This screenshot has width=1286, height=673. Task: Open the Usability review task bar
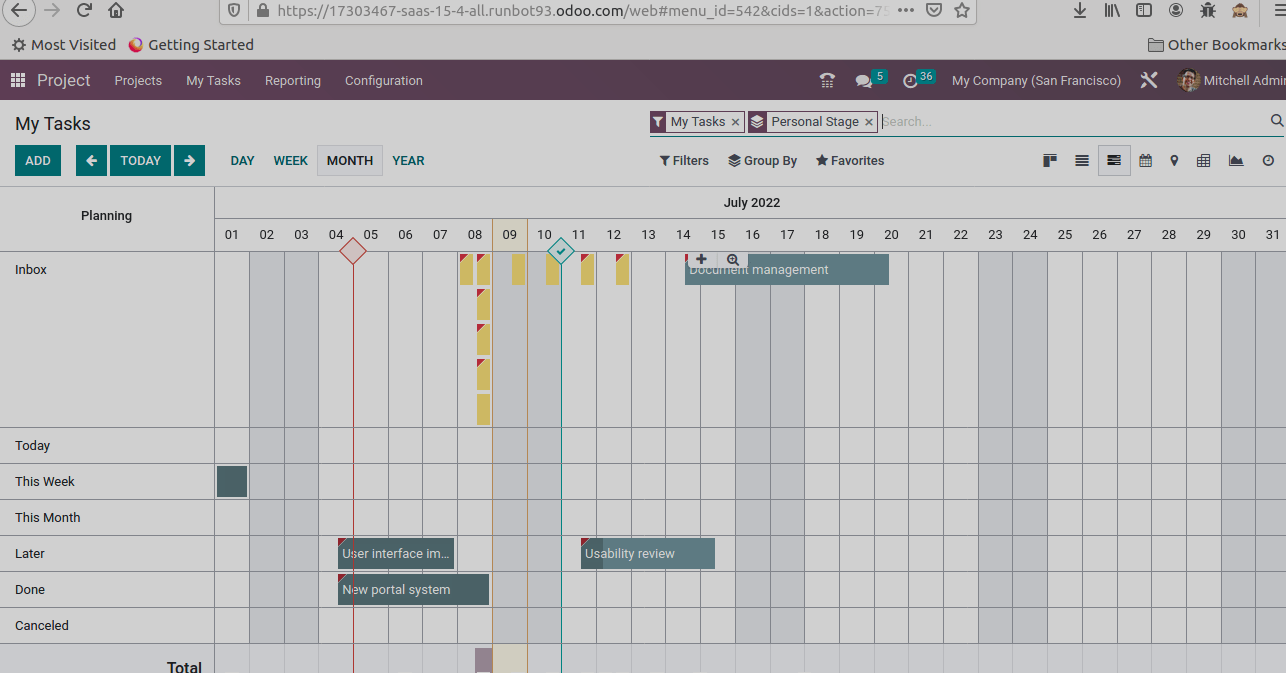click(648, 553)
